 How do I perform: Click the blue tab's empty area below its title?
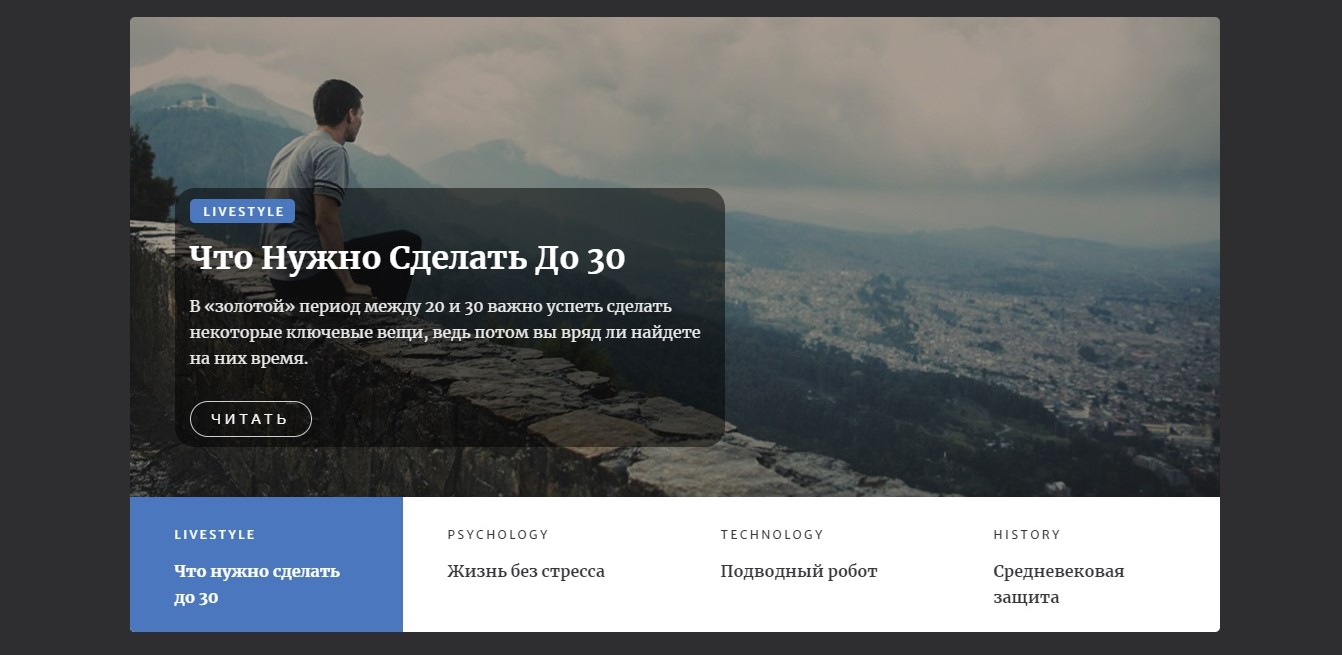(x=266, y=620)
